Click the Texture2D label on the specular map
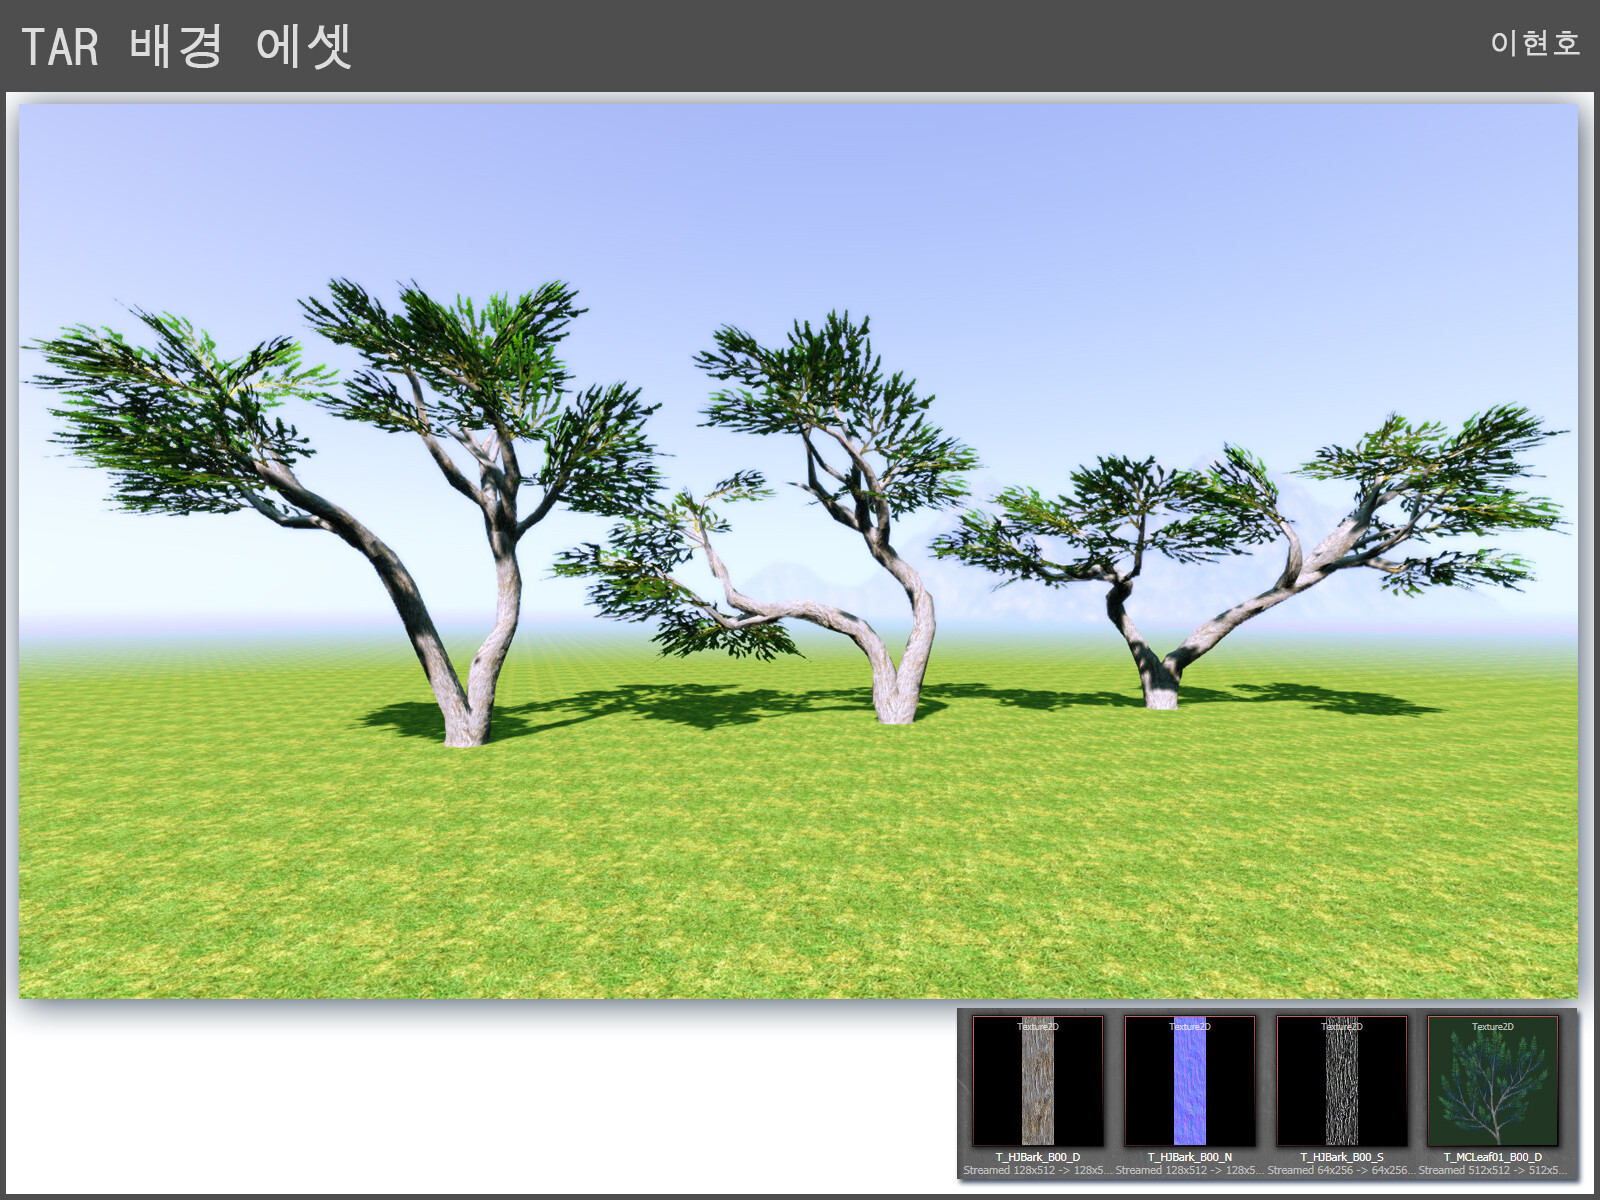Image resolution: width=1600 pixels, height=1200 pixels. (x=1342, y=1027)
